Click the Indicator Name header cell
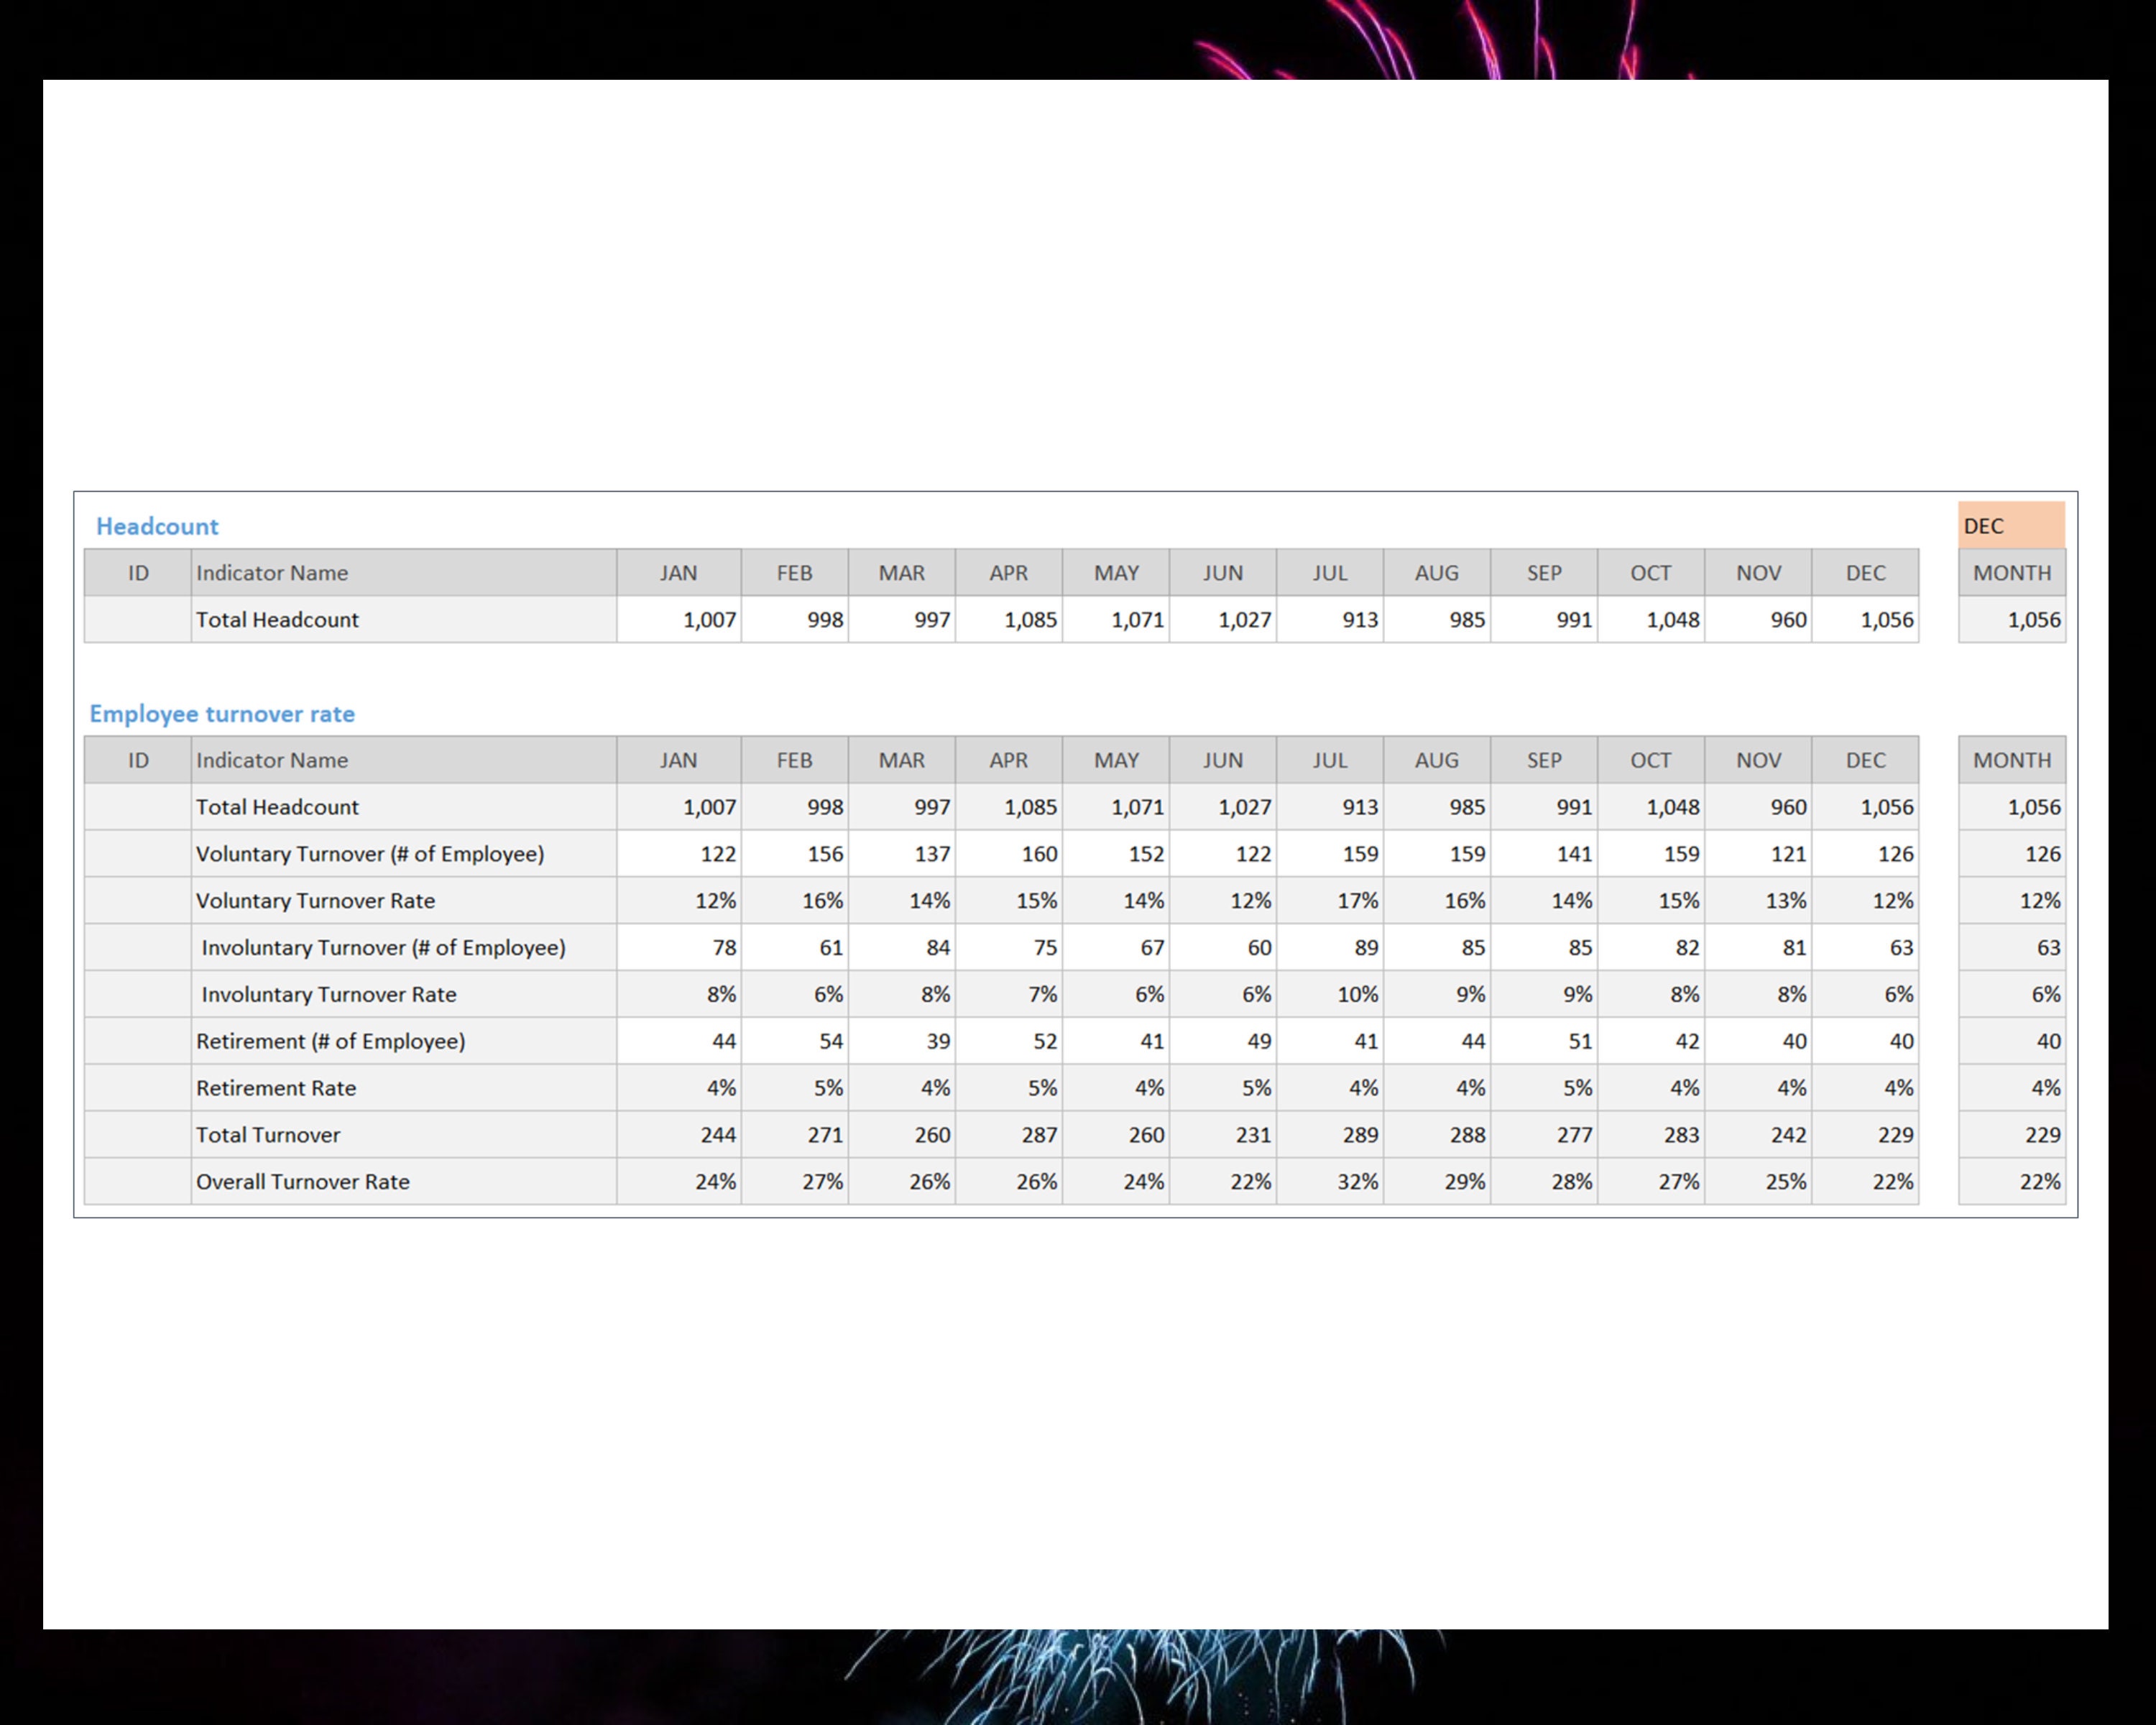 click(x=272, y=572)
